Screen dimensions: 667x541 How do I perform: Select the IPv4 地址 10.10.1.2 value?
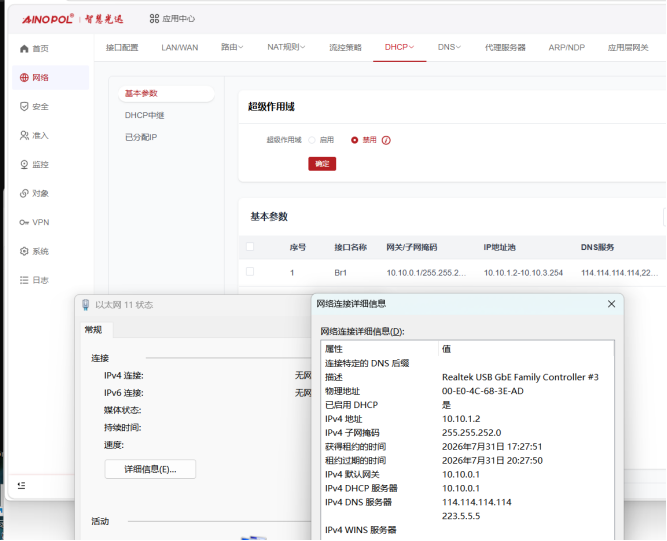coord(461,419)
